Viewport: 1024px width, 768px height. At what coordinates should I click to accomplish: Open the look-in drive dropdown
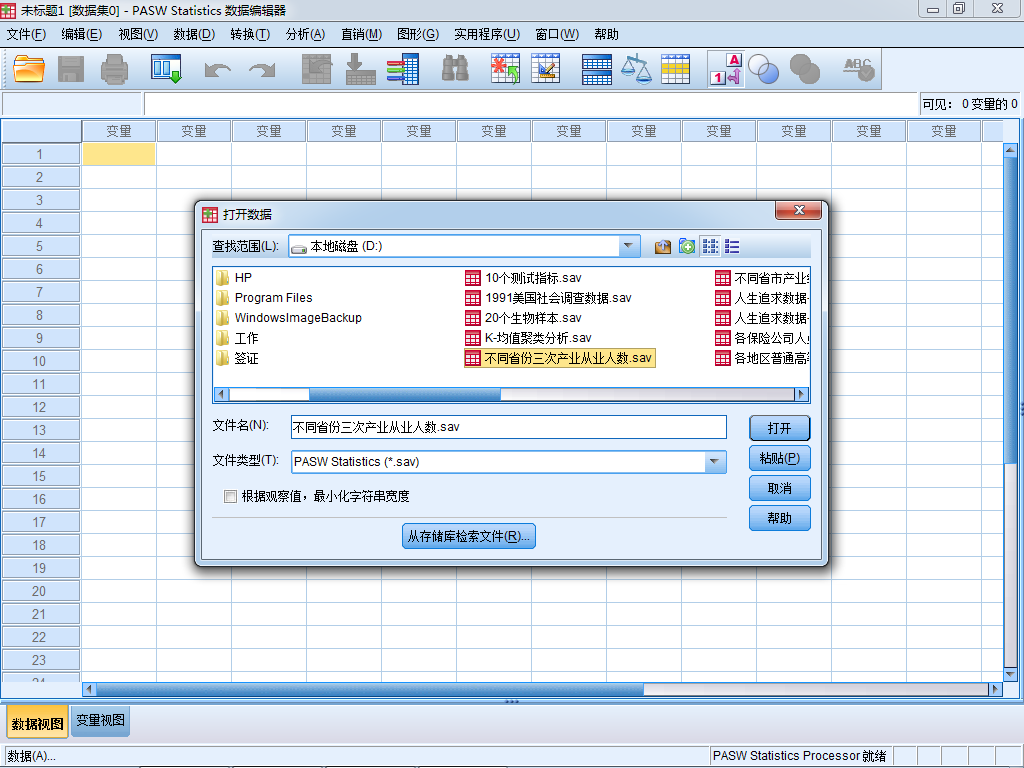coord(628,246)
